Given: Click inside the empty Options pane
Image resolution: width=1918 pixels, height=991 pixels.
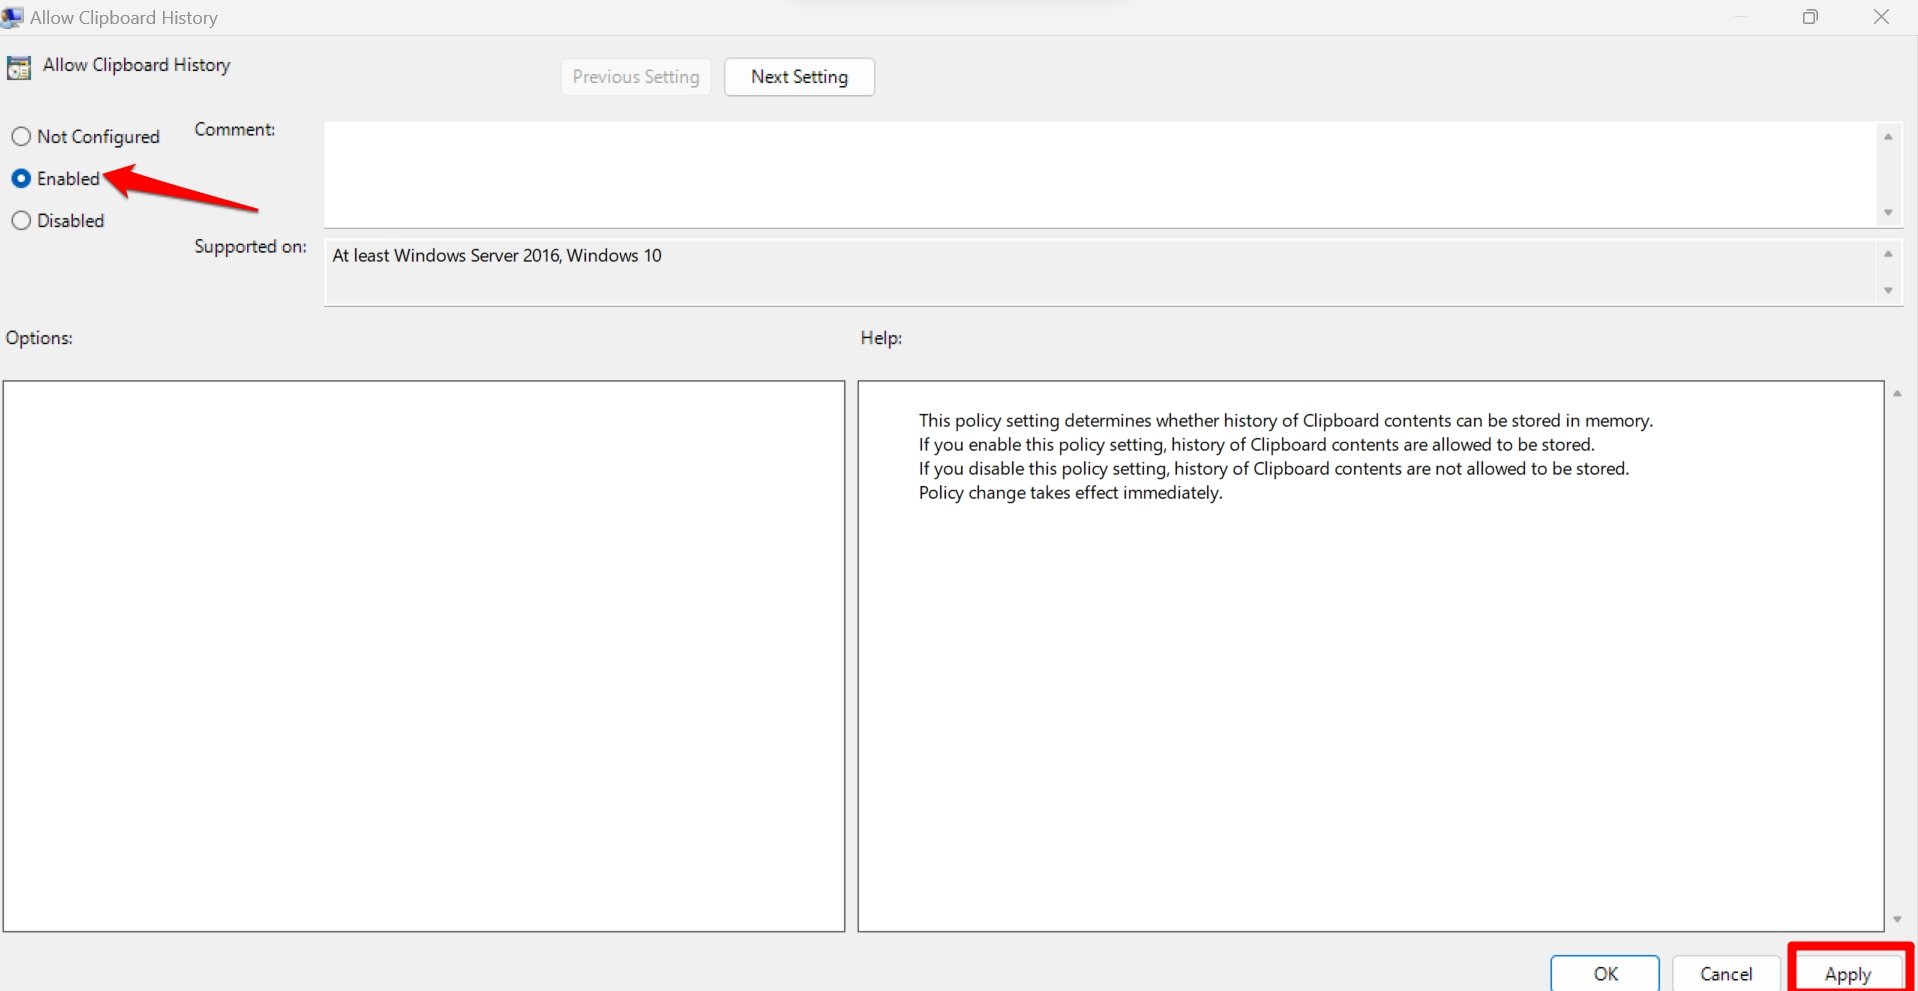Looking at the screenshot, I should [x=424, y=656].
